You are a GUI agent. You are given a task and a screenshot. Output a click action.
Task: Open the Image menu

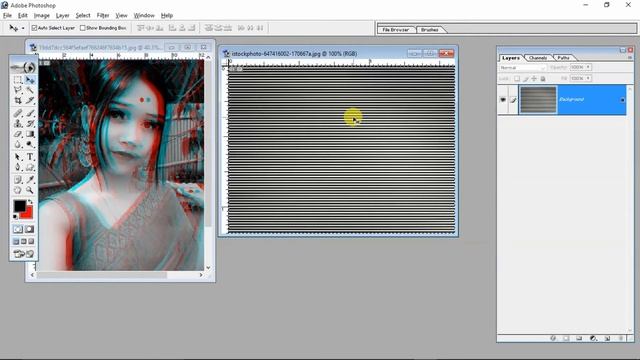tap(42, 16)
